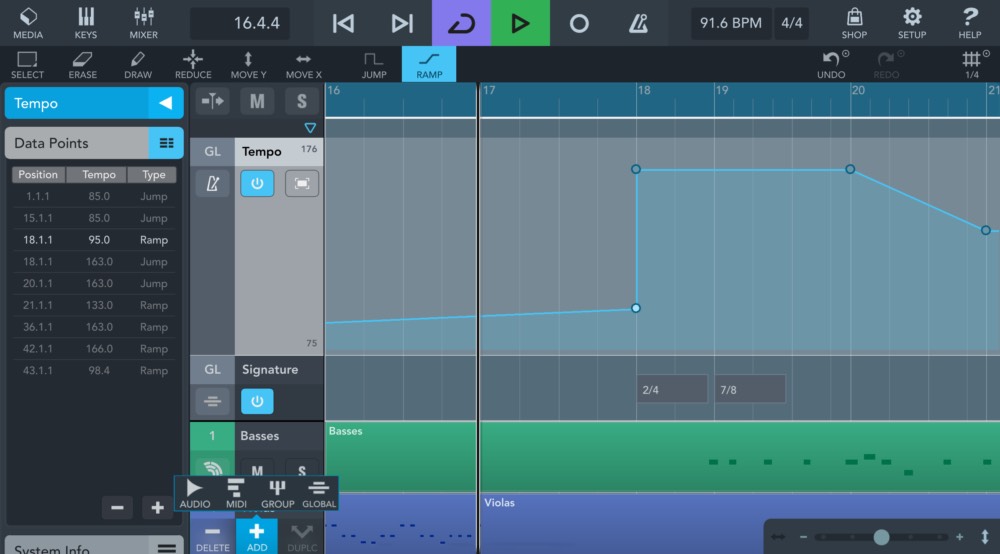Open the 4/4 time signature setting
The height and width of the screenshot is (554, 1000).
[791, 23]
